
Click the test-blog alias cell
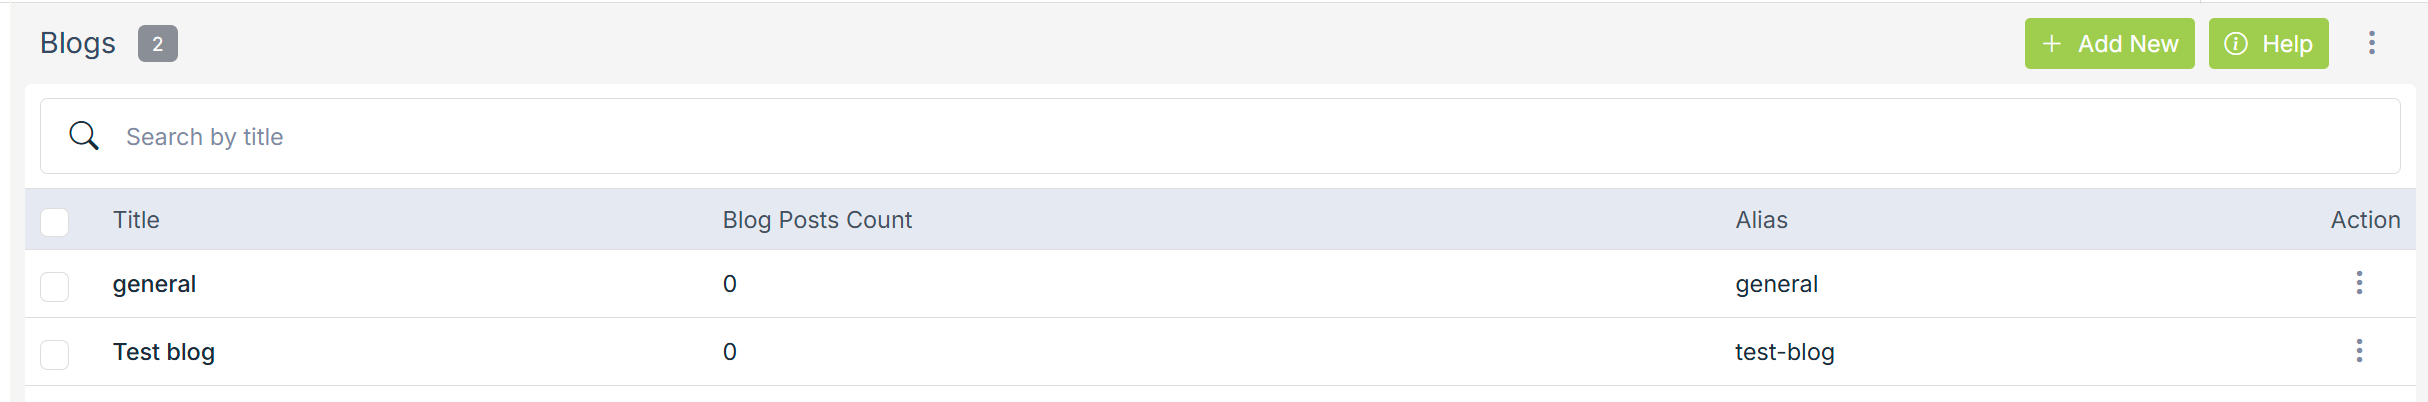[x=1784, y=352]
